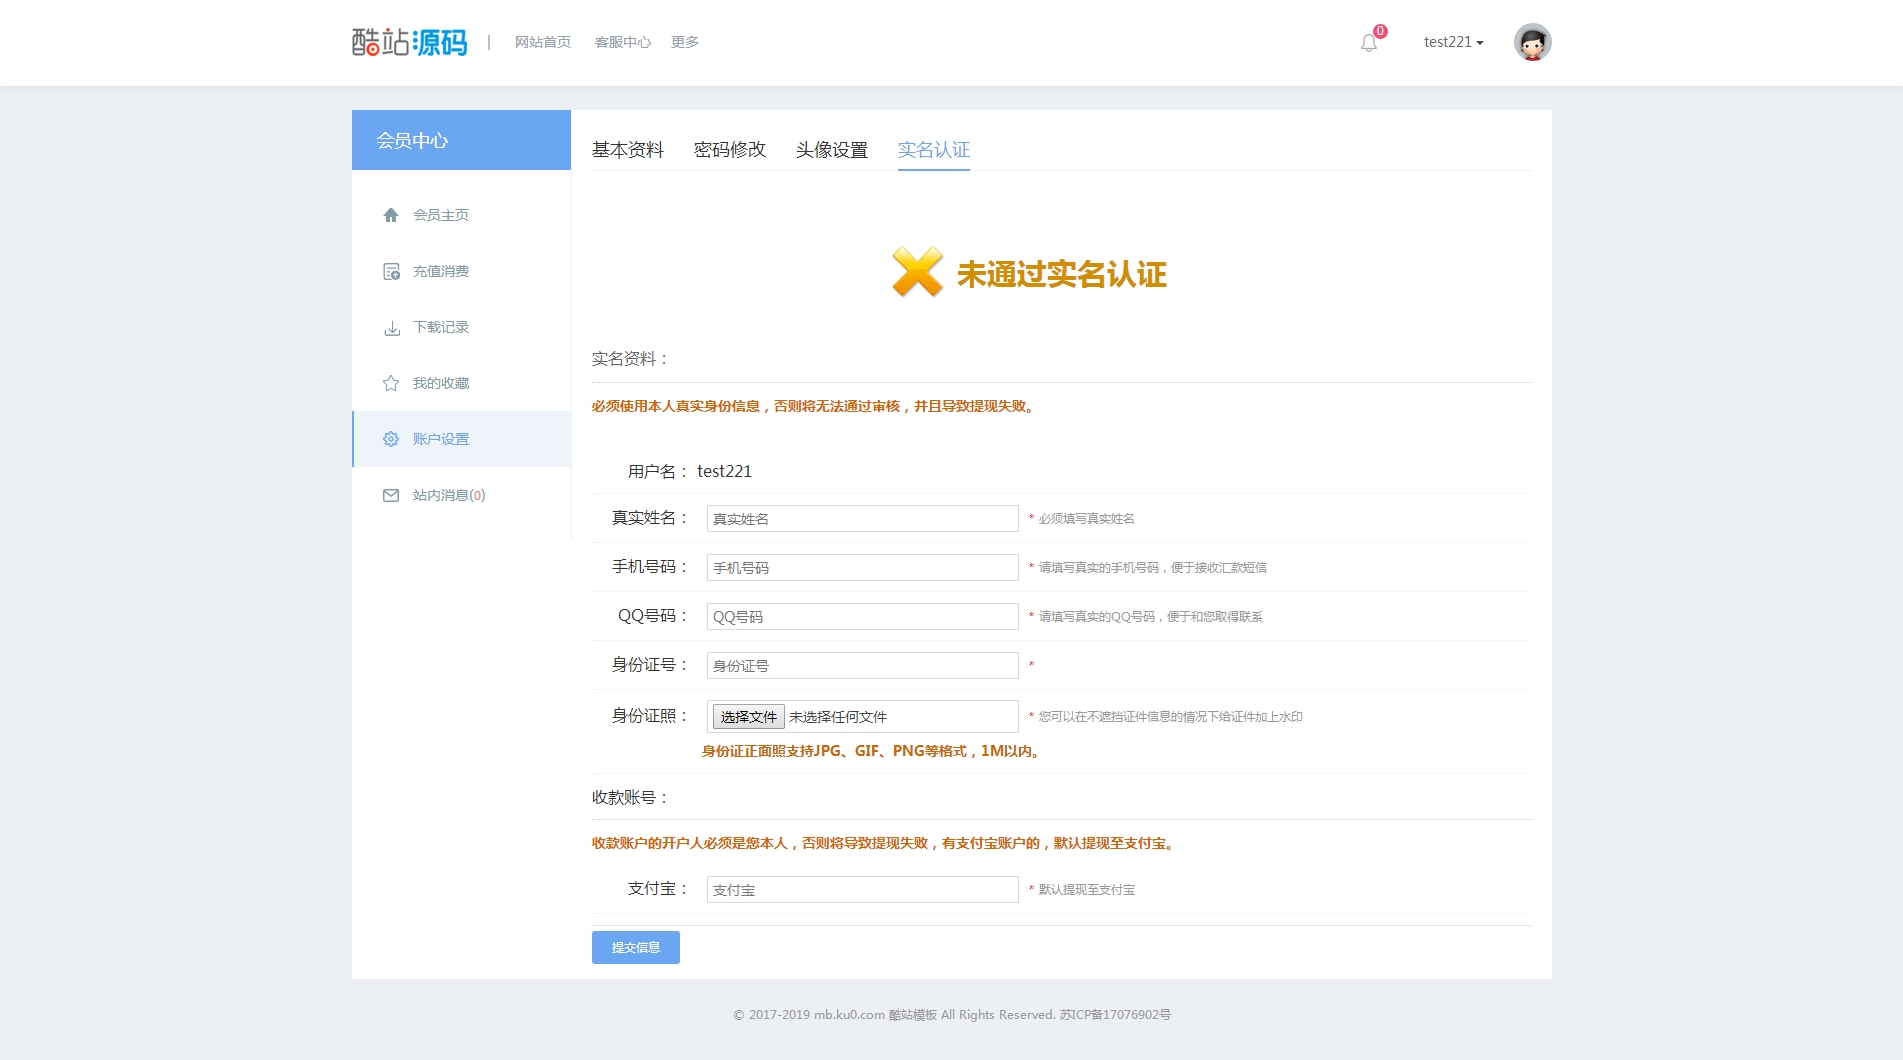Click the 下载记录 download icon
Image resolution: width=1903 pixels, height=1060 pixels.
pos(391,328)
